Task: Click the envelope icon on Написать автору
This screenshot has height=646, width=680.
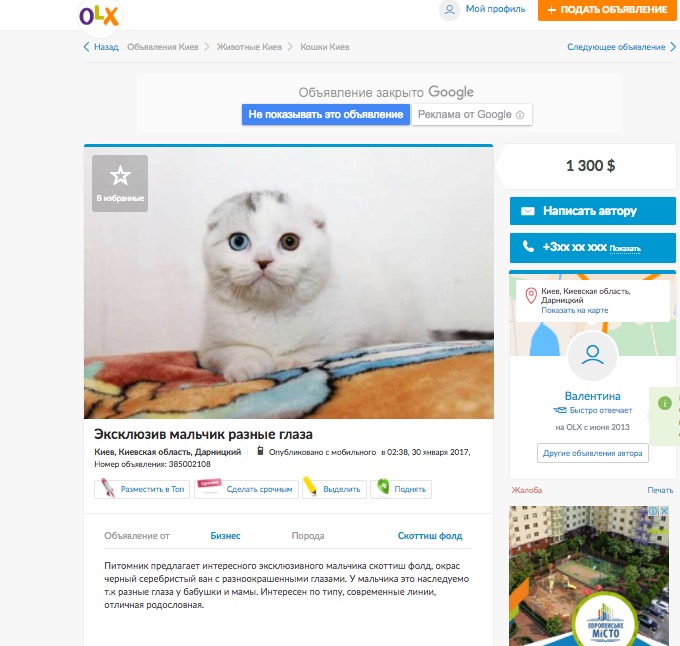Action: [527, 211]
